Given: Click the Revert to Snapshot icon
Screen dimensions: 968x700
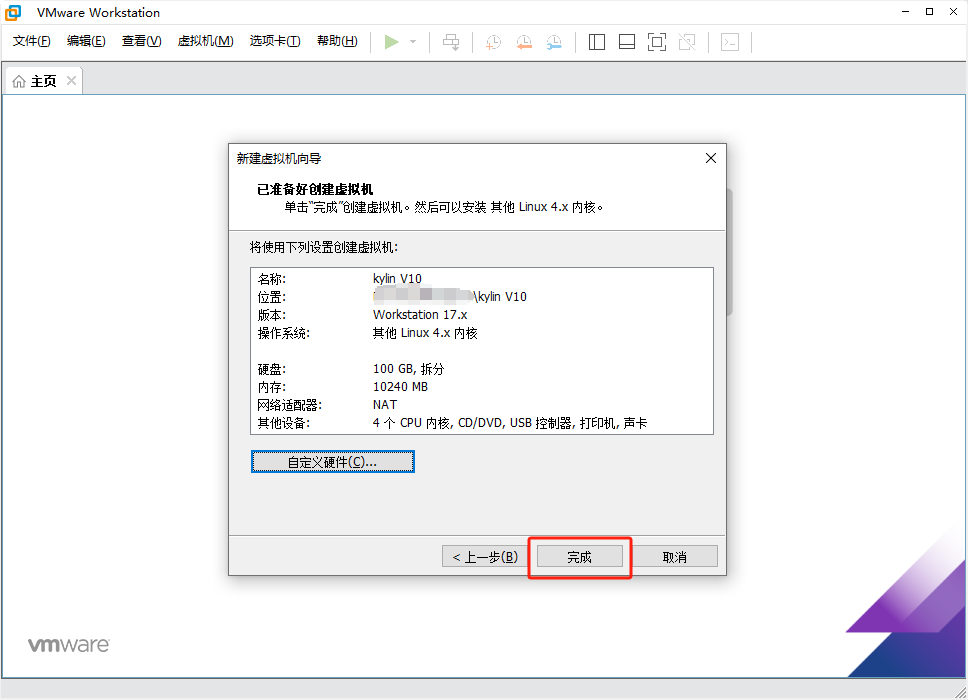Looking at the screenshot, I should [x=524, y=42].
